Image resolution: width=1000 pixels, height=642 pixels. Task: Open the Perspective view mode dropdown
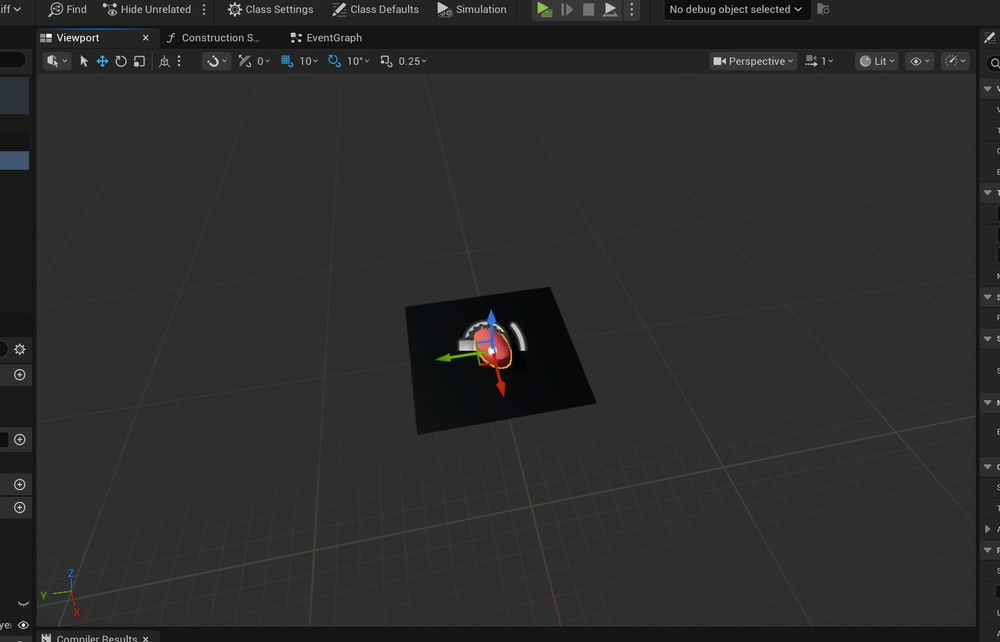(753, 61)
